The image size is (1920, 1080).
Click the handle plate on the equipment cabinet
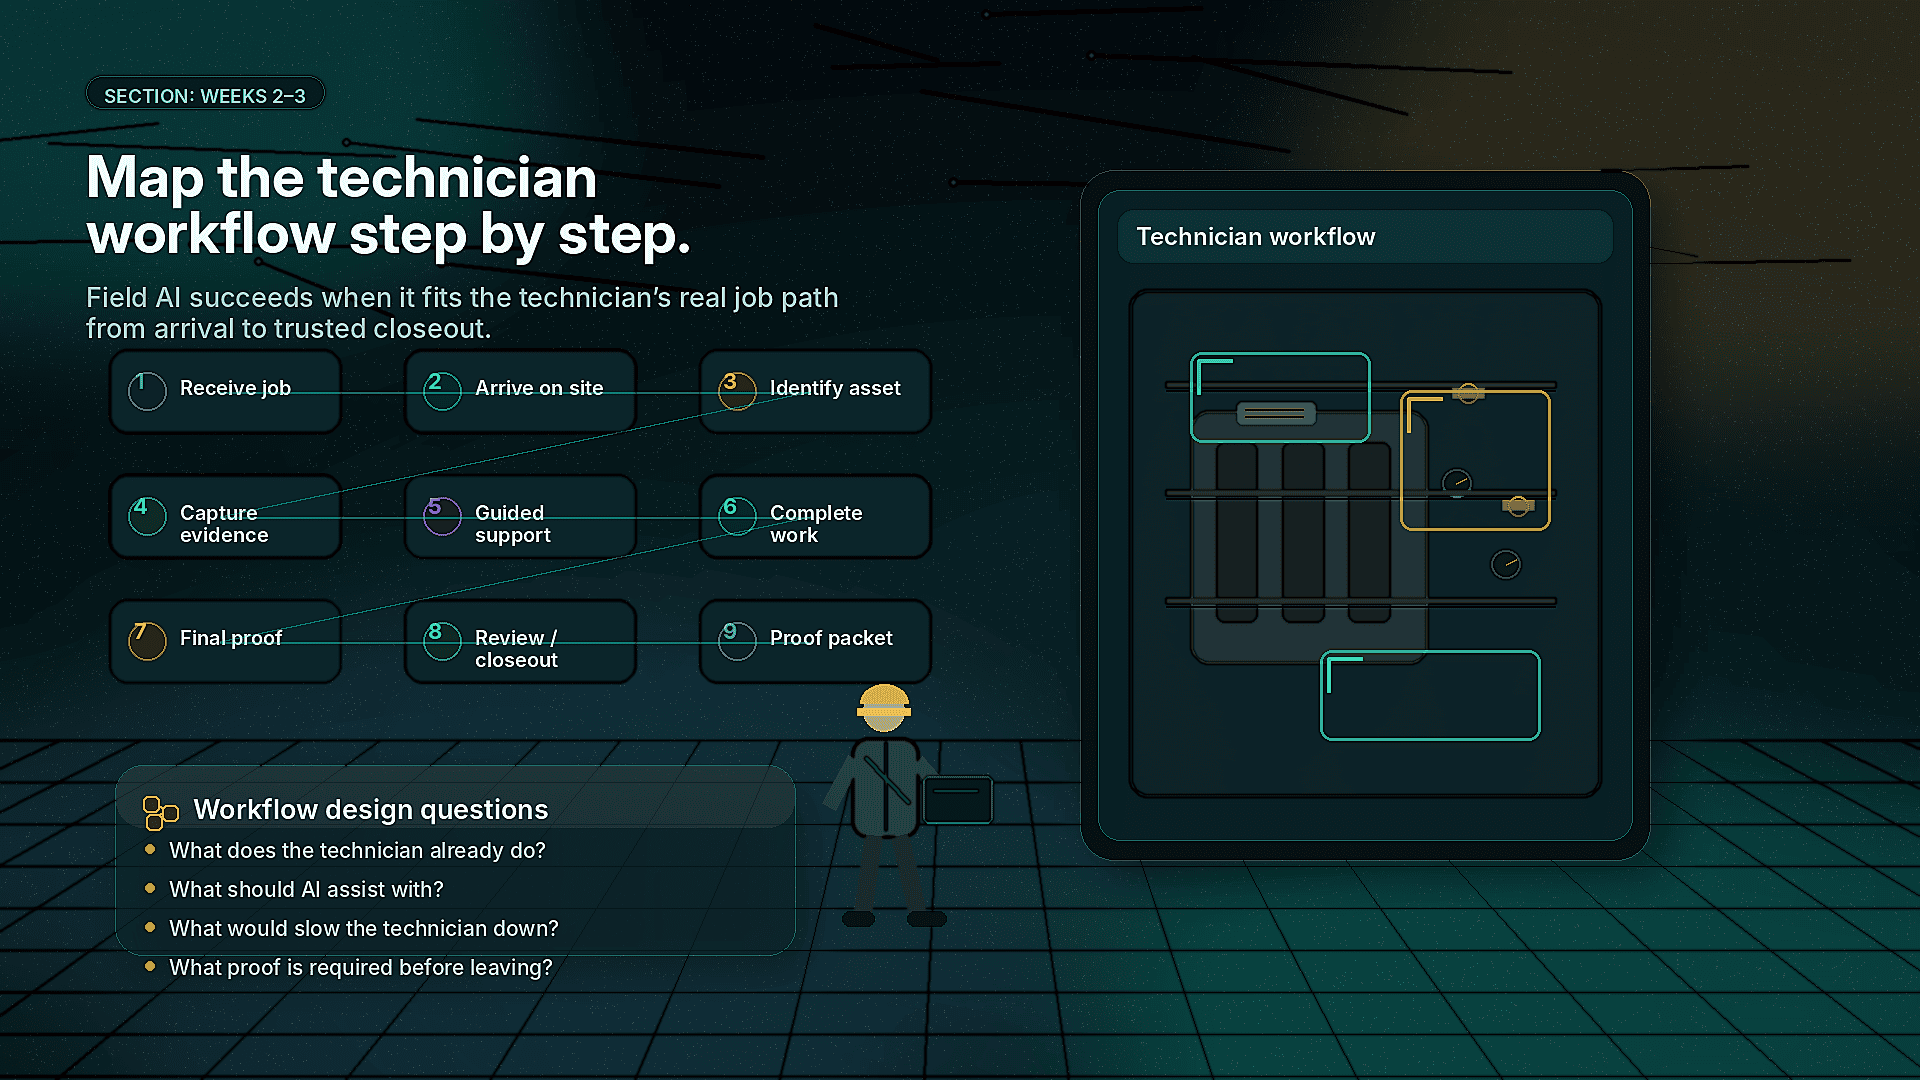pos(1276,412)
